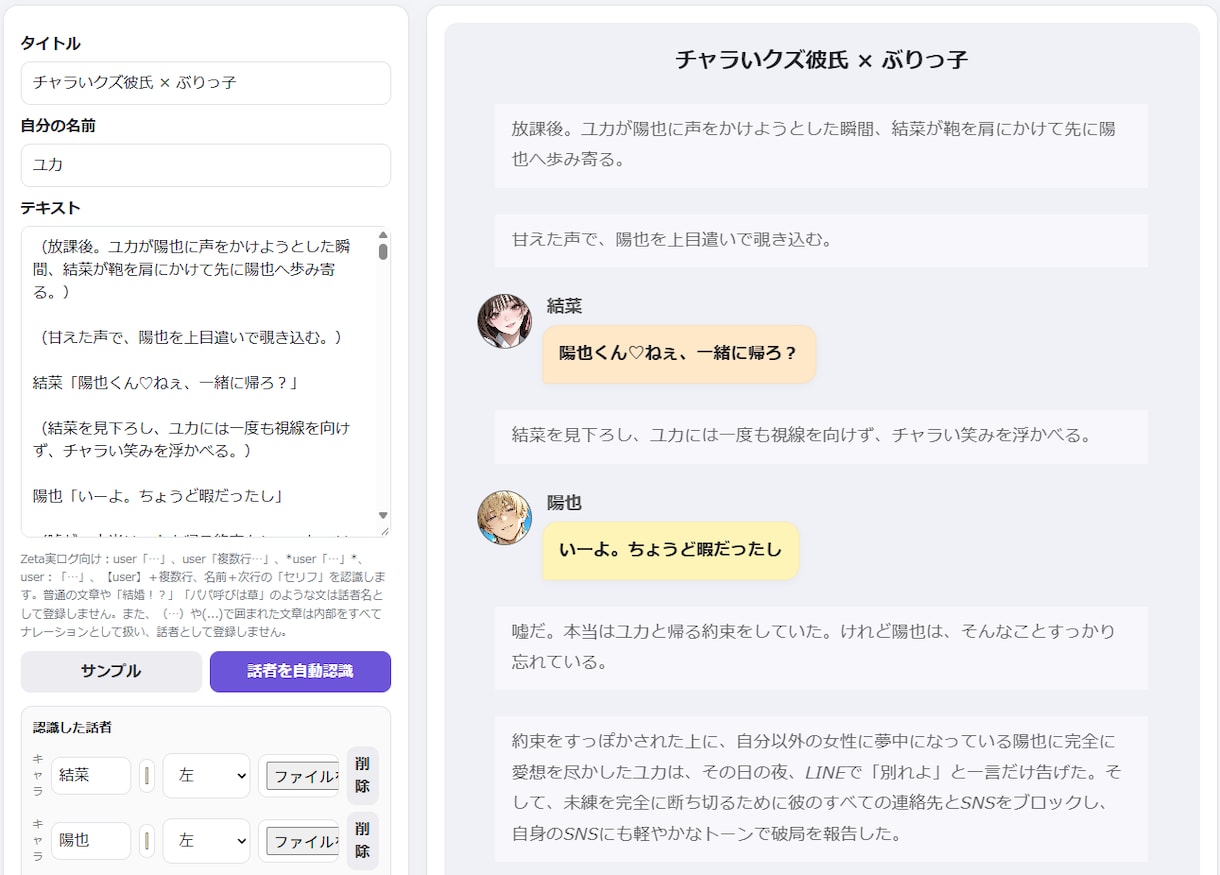Image resolution: width=1220 pixels, height=875 pixels.
Task: Click the textarea scrollbar down arrow
Action: [382, 516]
